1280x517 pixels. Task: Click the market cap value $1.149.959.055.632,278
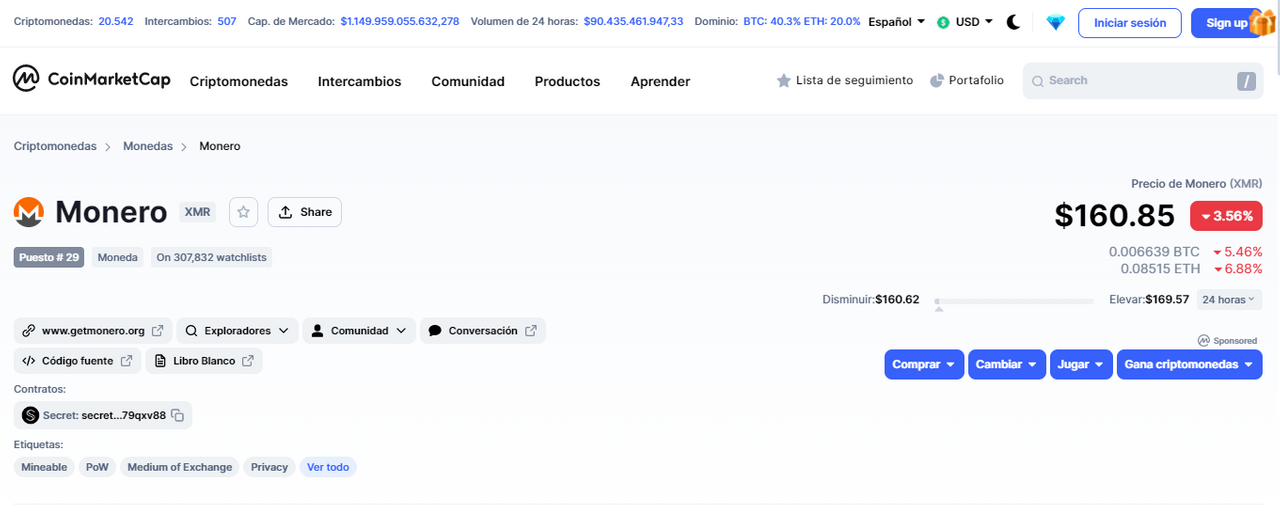click(x=400, y=21)
